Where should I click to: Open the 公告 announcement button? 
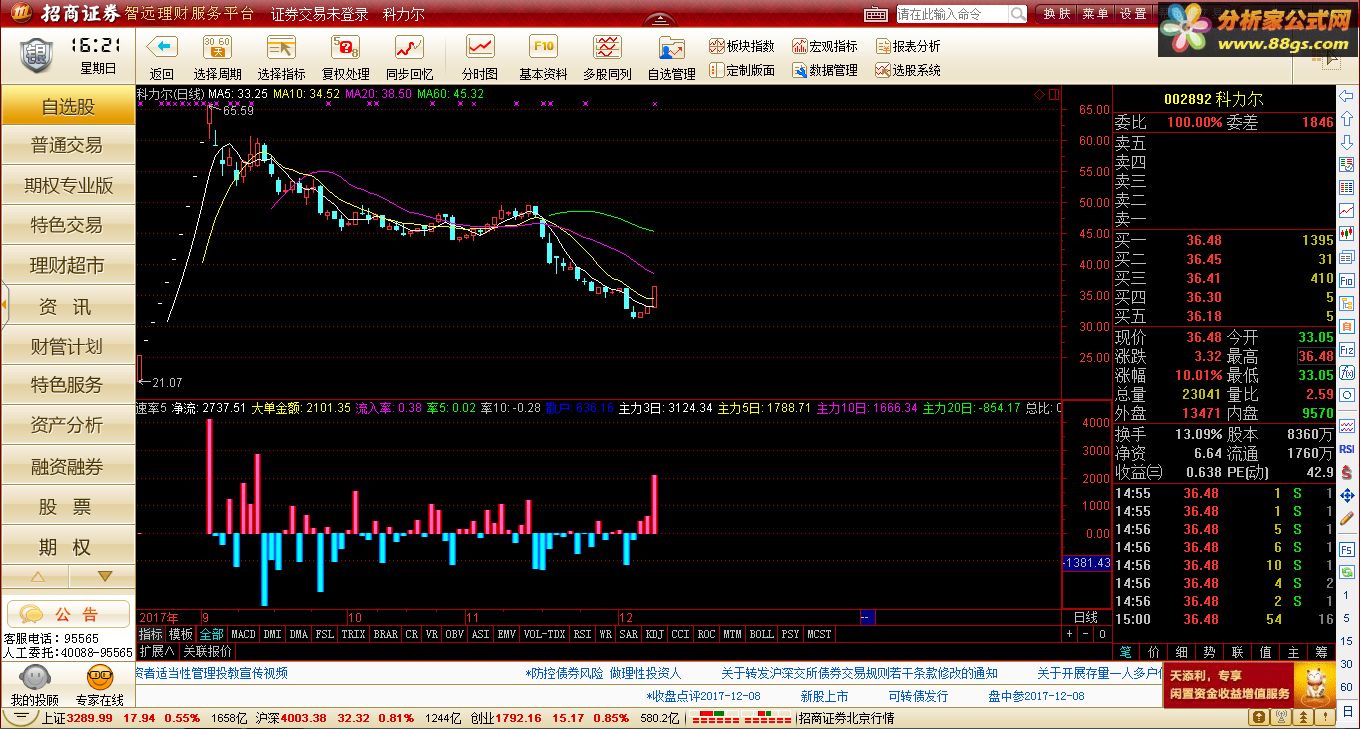pos(68,614)
